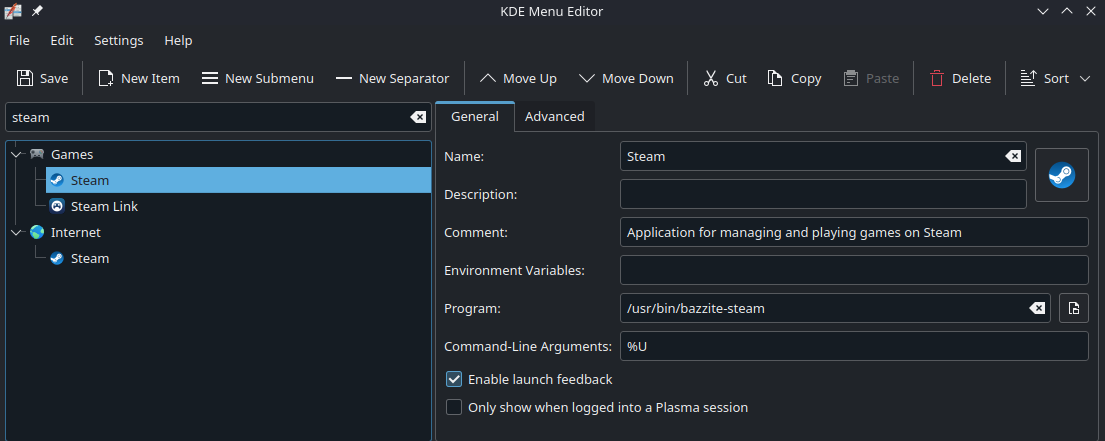Copy the selected menu entry

pos(794,78)
